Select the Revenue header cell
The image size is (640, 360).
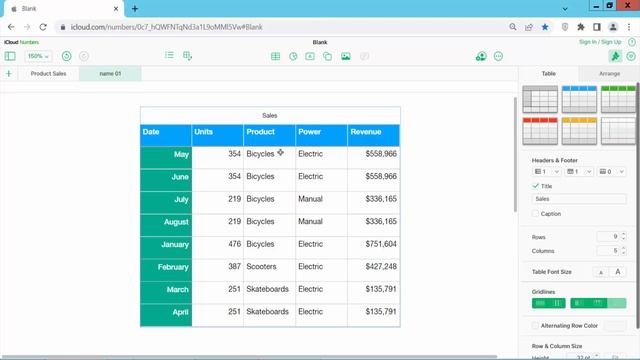[x=373, y=135]
